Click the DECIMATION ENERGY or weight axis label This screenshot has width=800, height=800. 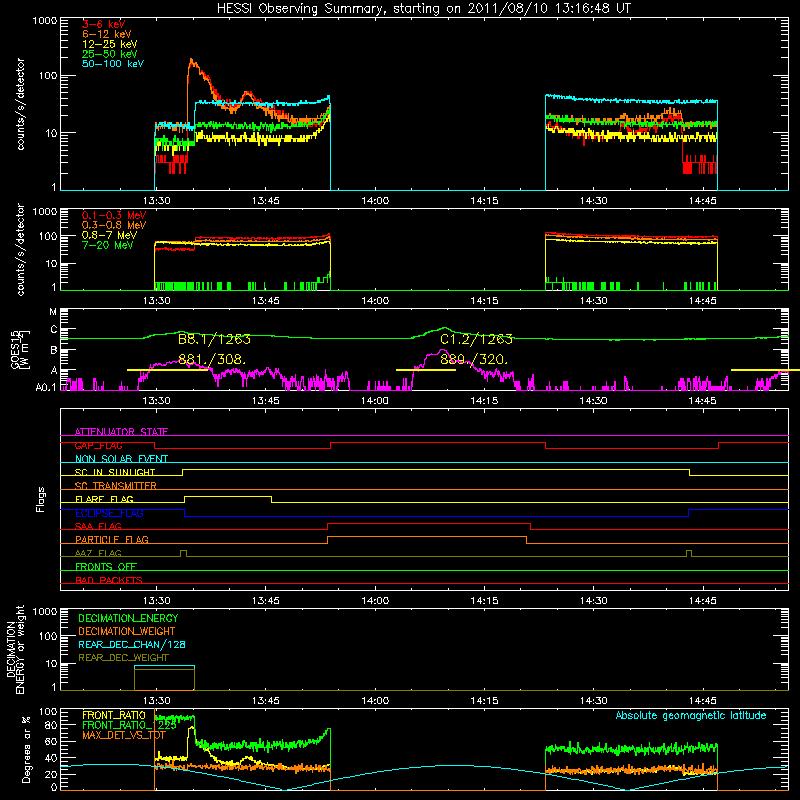(16, 649)
